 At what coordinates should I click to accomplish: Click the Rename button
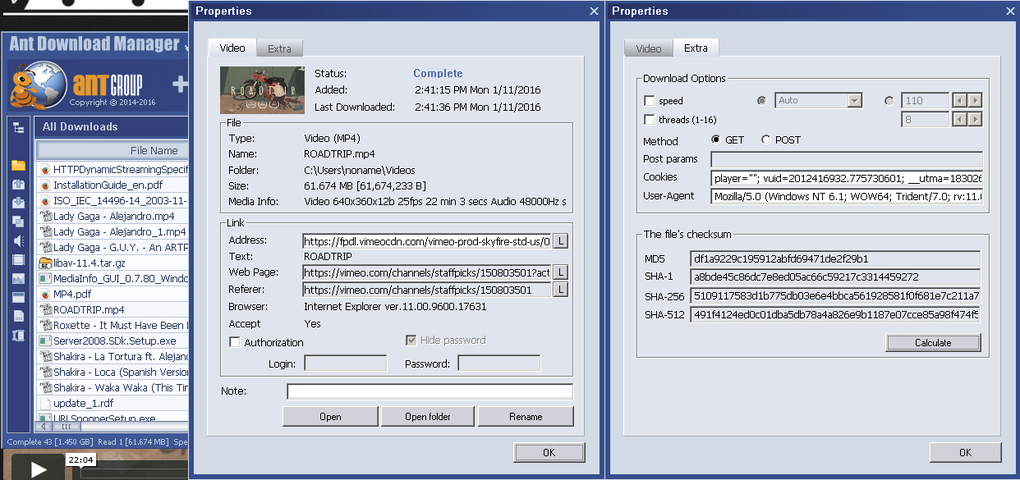point(526,416)
